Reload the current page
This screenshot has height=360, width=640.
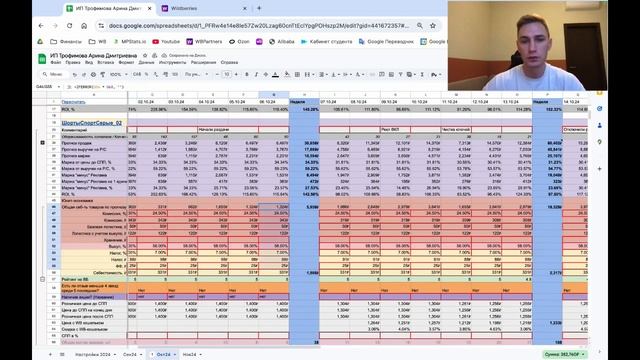click(x=70, y=26)
